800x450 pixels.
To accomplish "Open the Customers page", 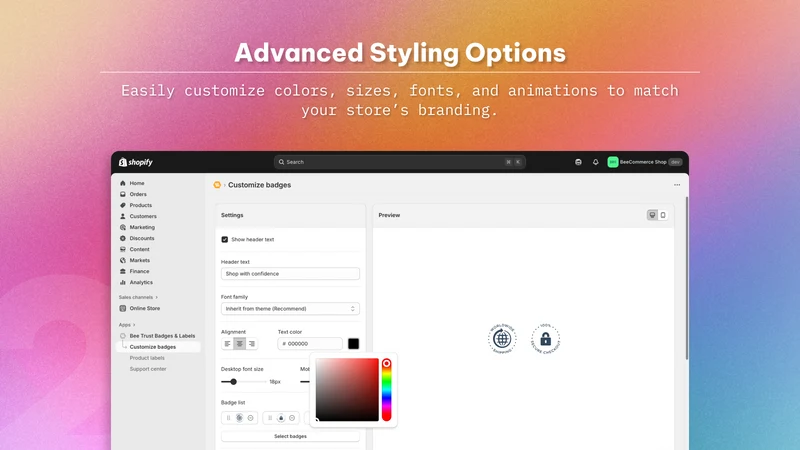I will coord(143,216).
